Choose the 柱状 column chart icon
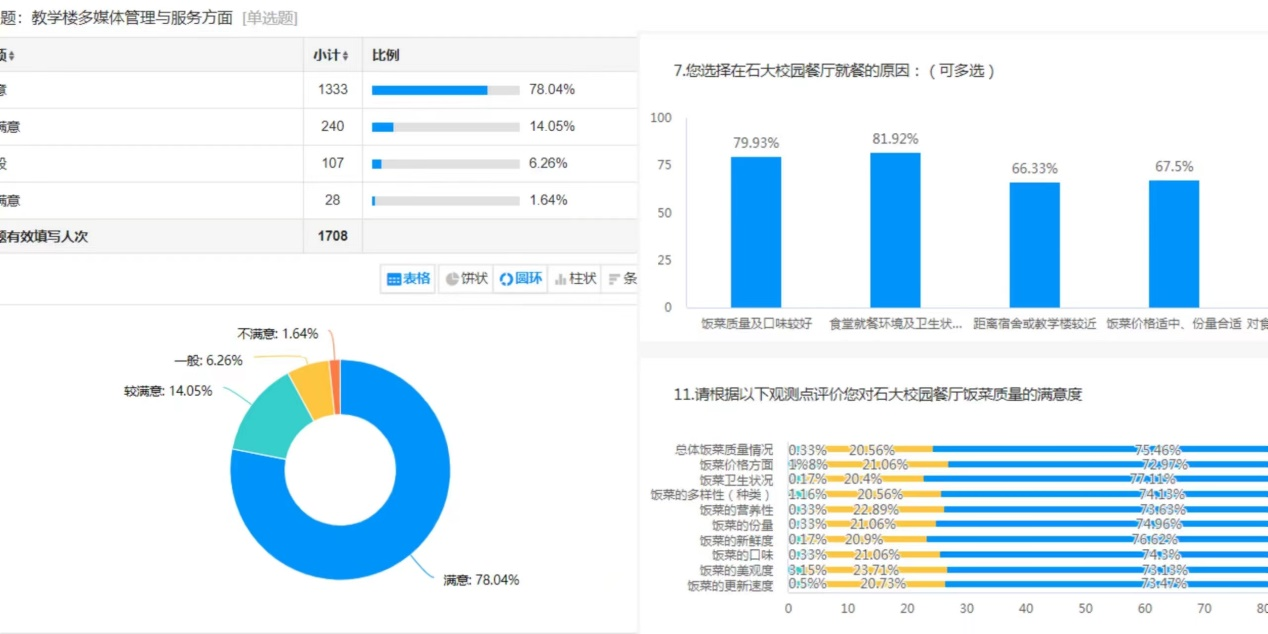Image resolution: width=1268 pixels, height=634 pixels. tap(576, 279)
